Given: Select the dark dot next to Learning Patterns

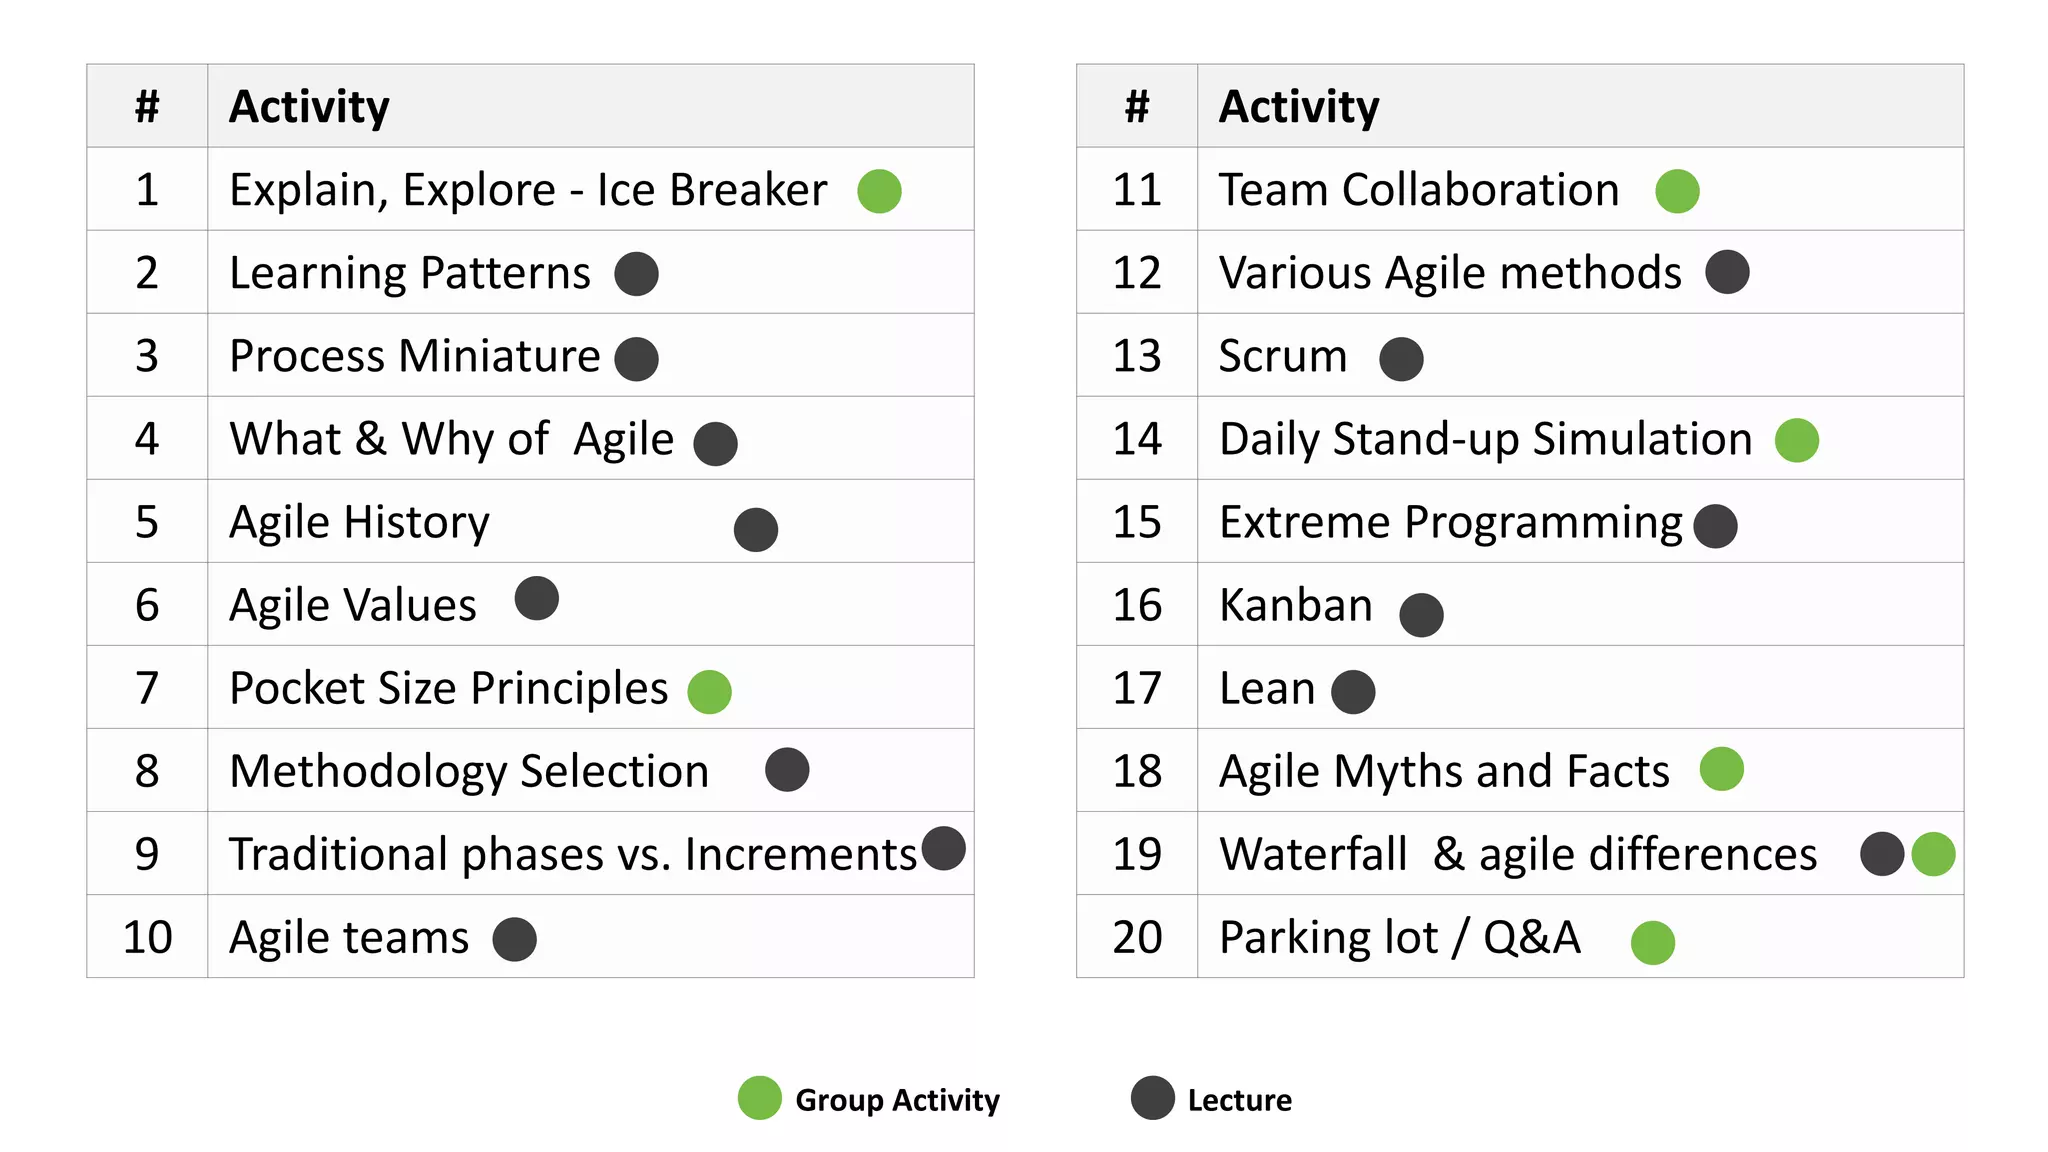Looking at the screenshot, I should [636, 274].
